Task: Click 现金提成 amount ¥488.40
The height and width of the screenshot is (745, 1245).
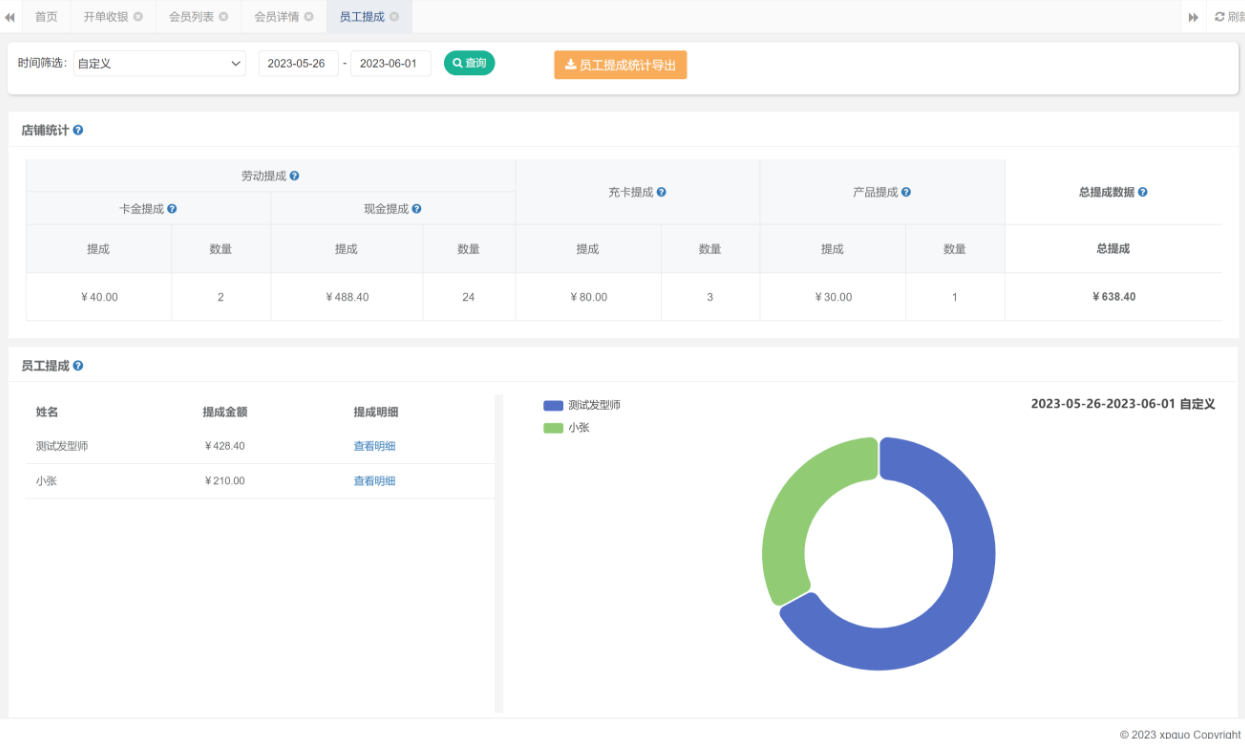Action: click(347, 297)
